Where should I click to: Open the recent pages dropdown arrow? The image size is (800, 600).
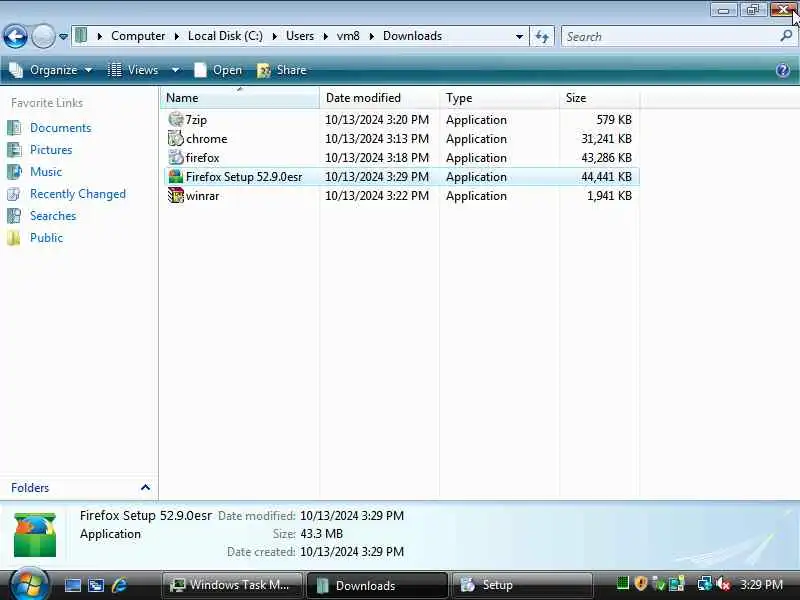click(x=63, y=37)
